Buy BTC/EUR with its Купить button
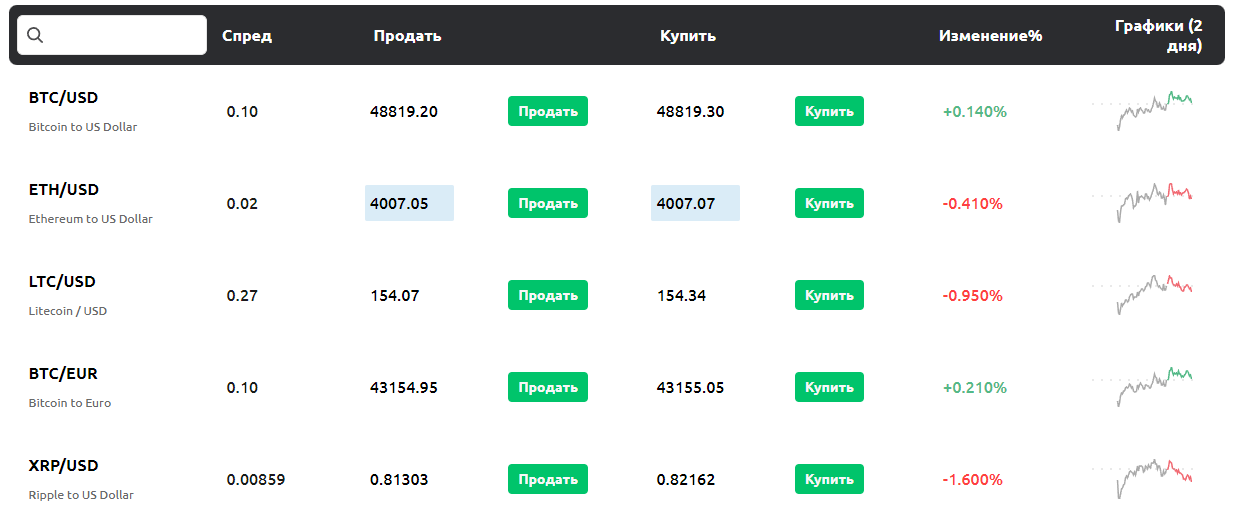Viewport: 1235px width, 517px height. pyautogui.click(x=829, y=387)
